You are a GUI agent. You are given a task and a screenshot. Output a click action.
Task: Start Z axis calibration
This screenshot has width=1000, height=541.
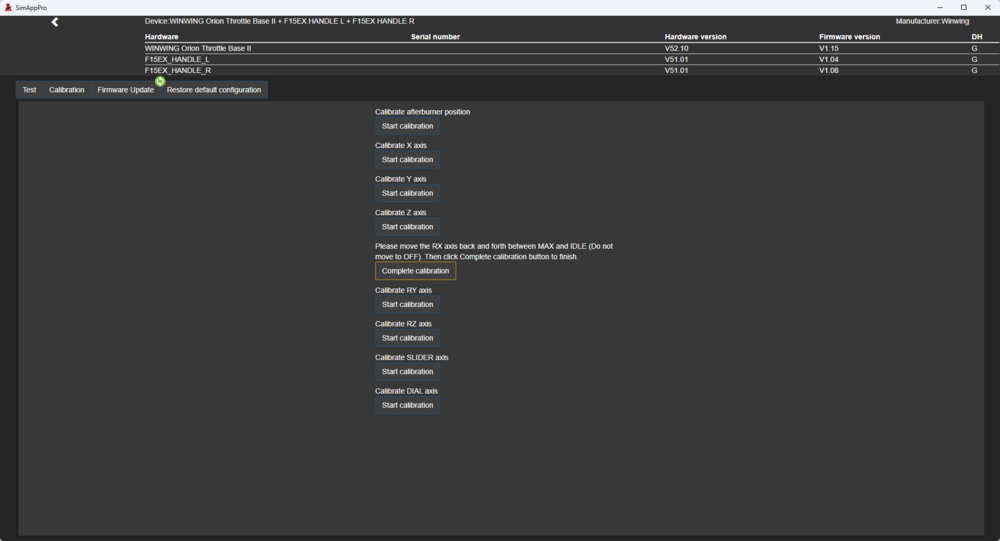point(407,227)
